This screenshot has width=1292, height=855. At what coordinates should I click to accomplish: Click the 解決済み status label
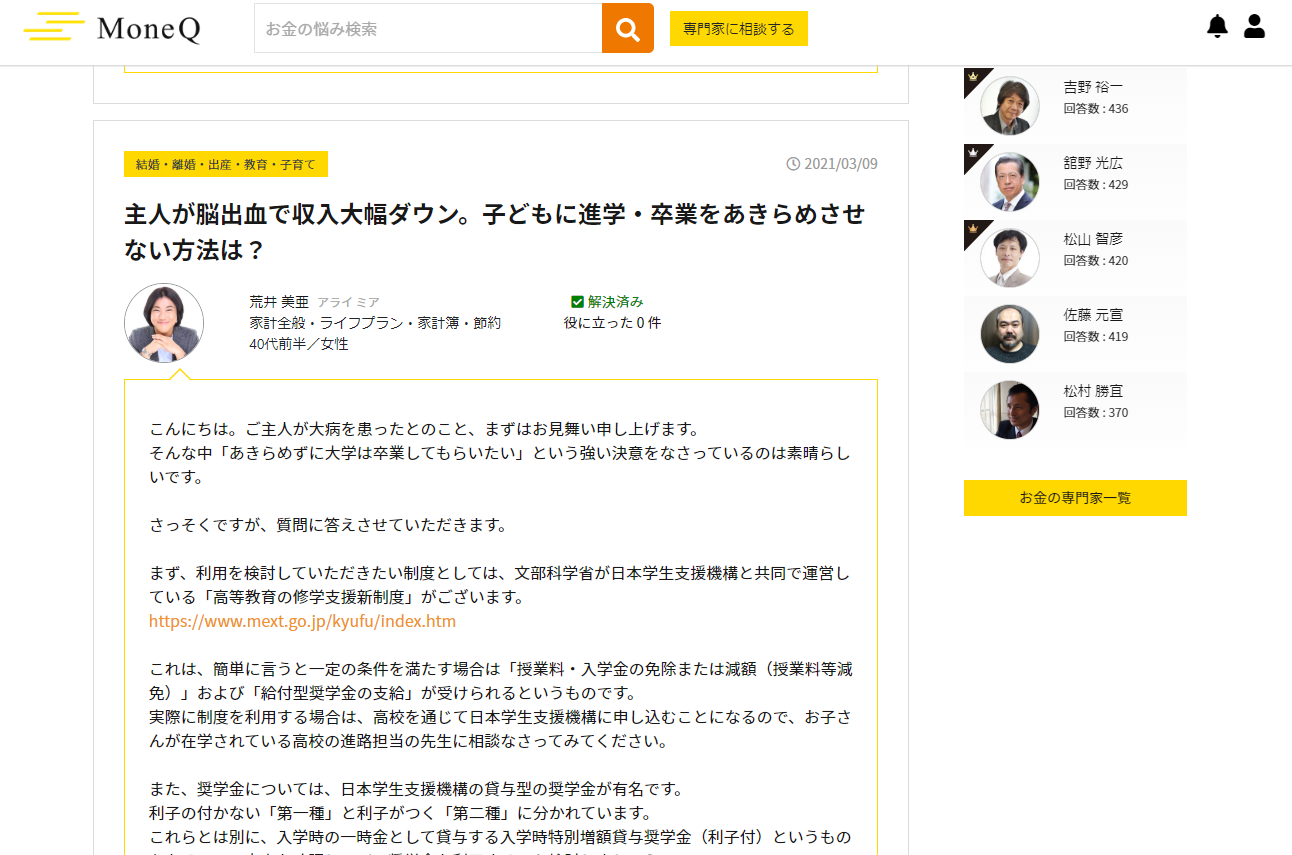pyautogui.click(x=615, y=301)
